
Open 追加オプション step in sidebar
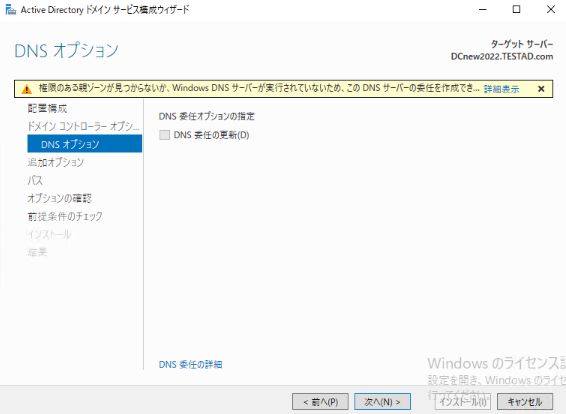click(x=56, y=162)
